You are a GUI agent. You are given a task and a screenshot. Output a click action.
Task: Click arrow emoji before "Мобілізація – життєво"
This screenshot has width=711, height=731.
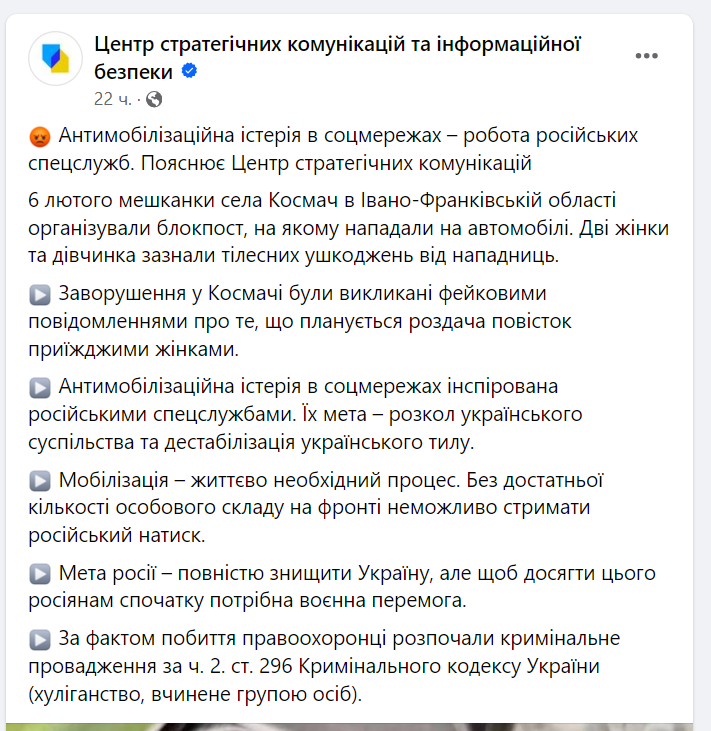click(x=41, y=480)
